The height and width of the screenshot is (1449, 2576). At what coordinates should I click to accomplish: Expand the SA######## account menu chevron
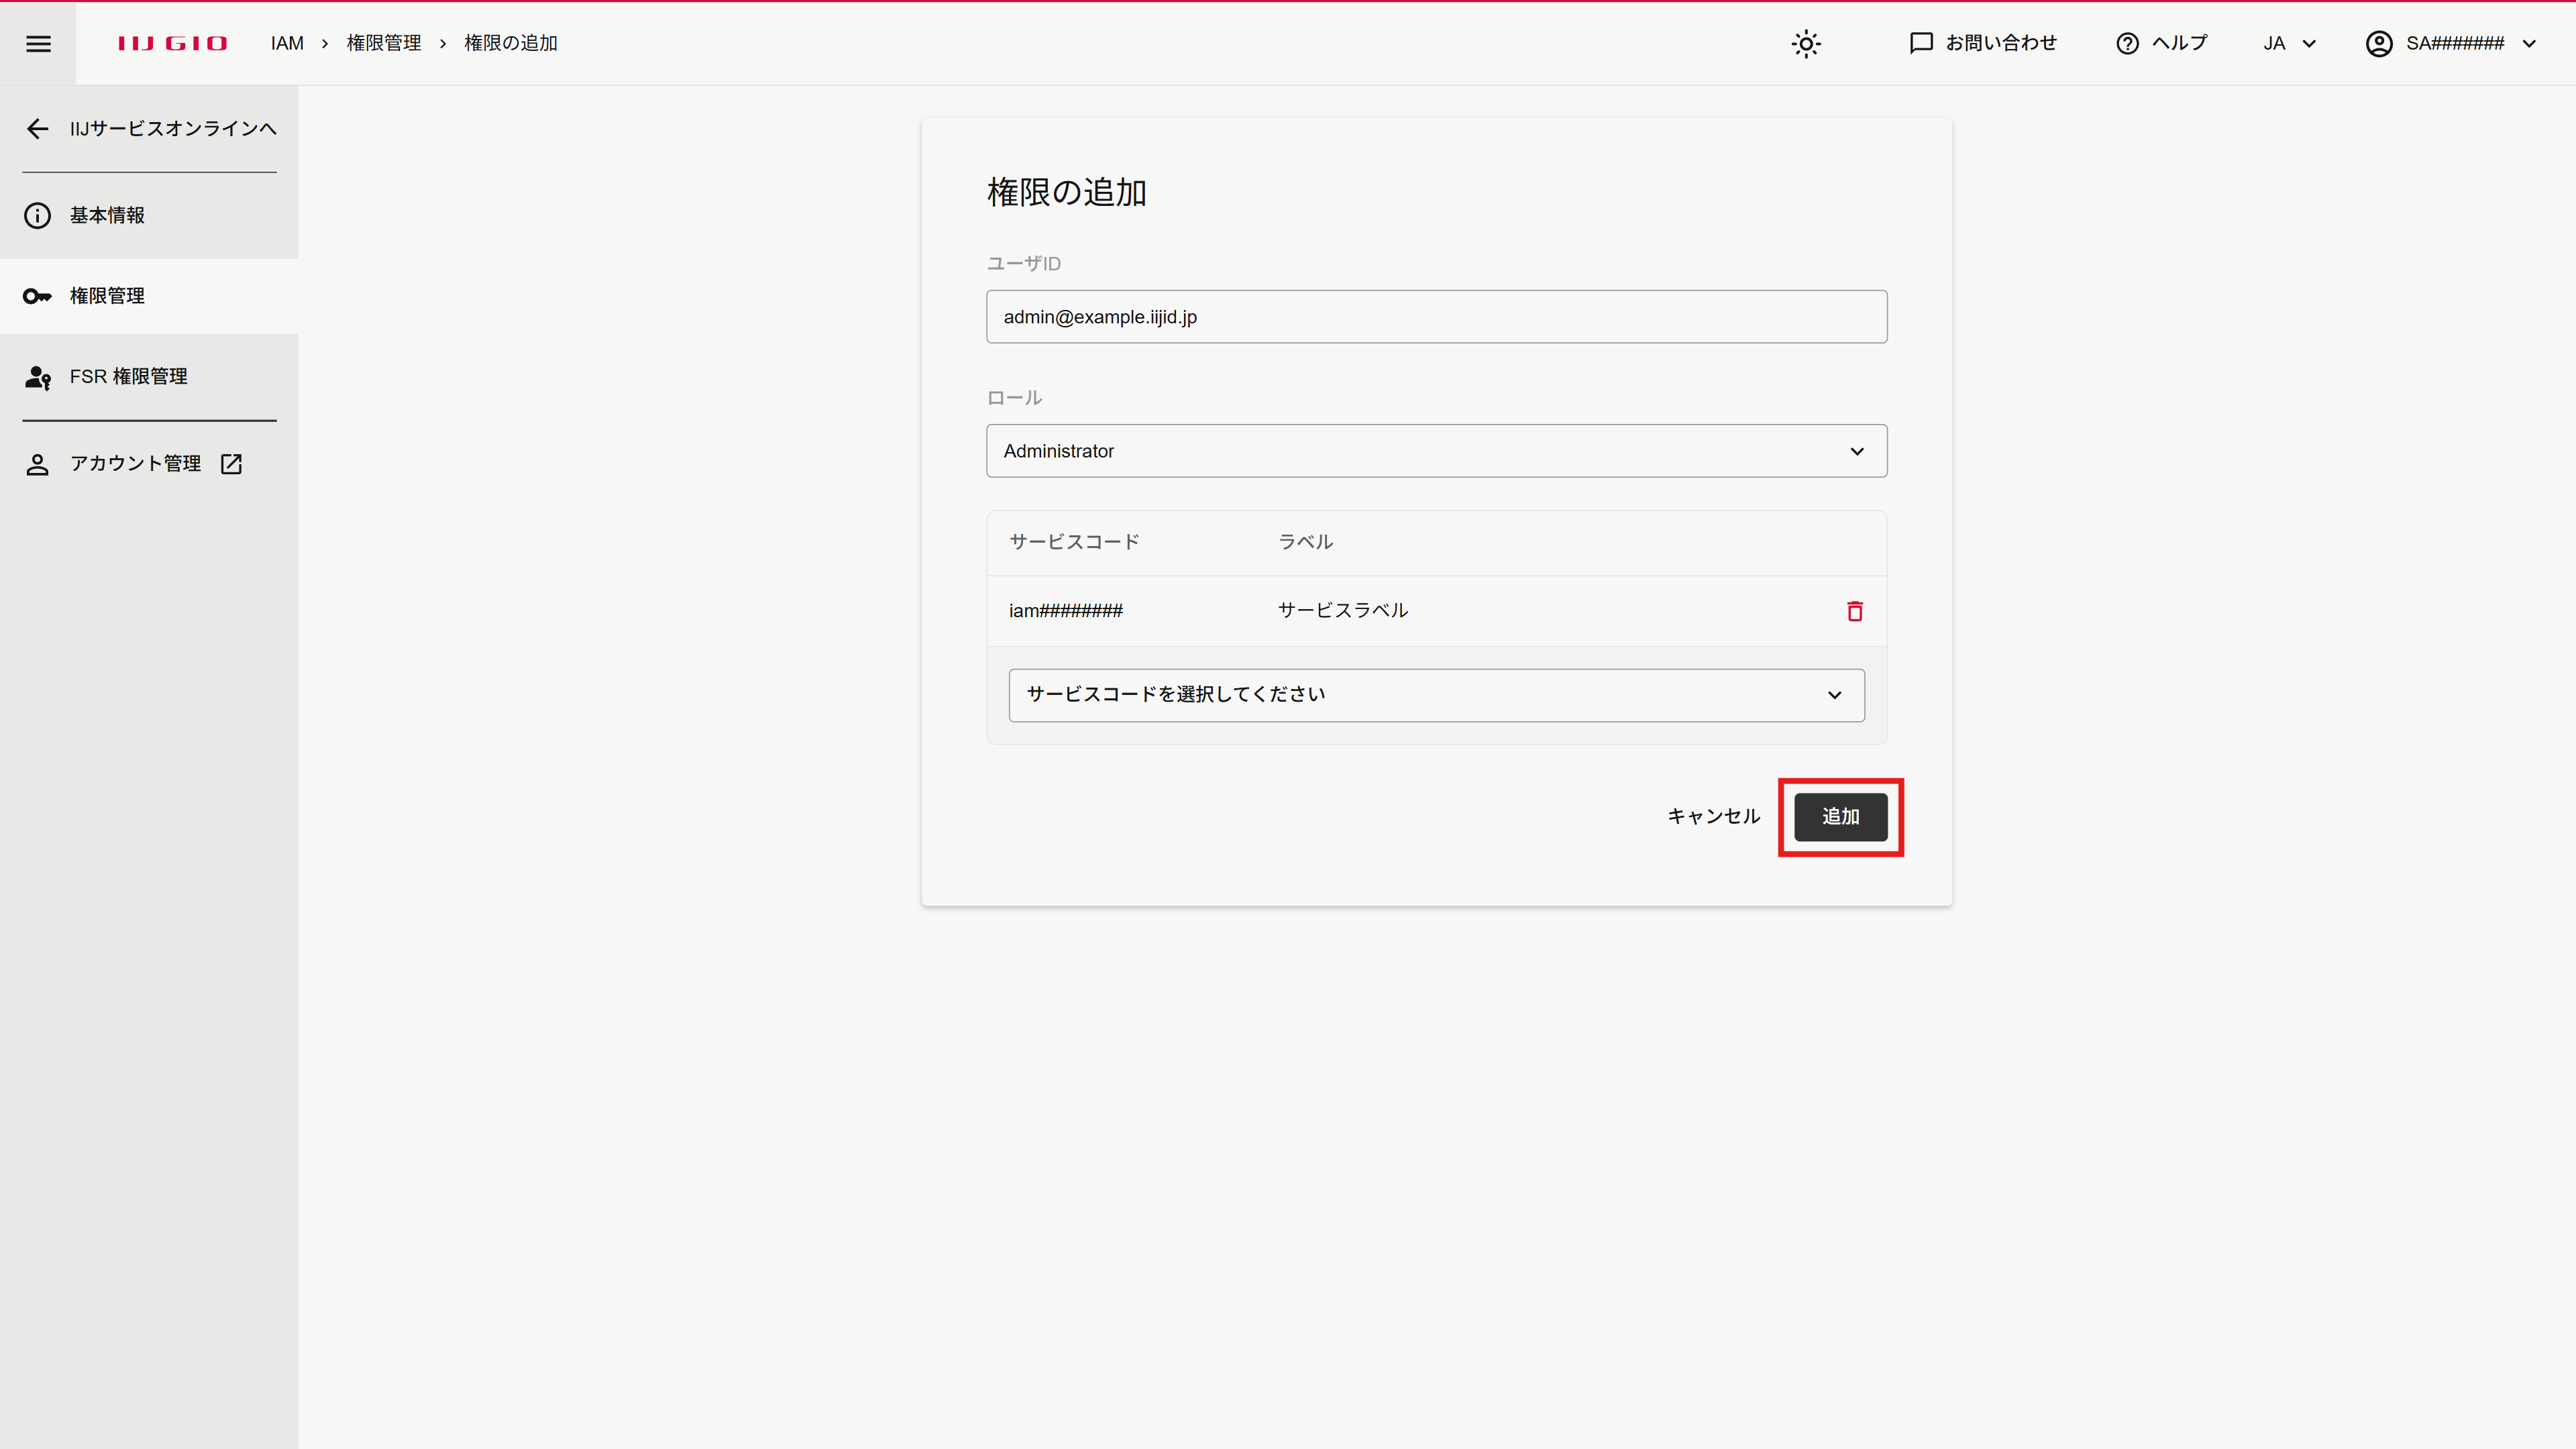pos(2529,43)
